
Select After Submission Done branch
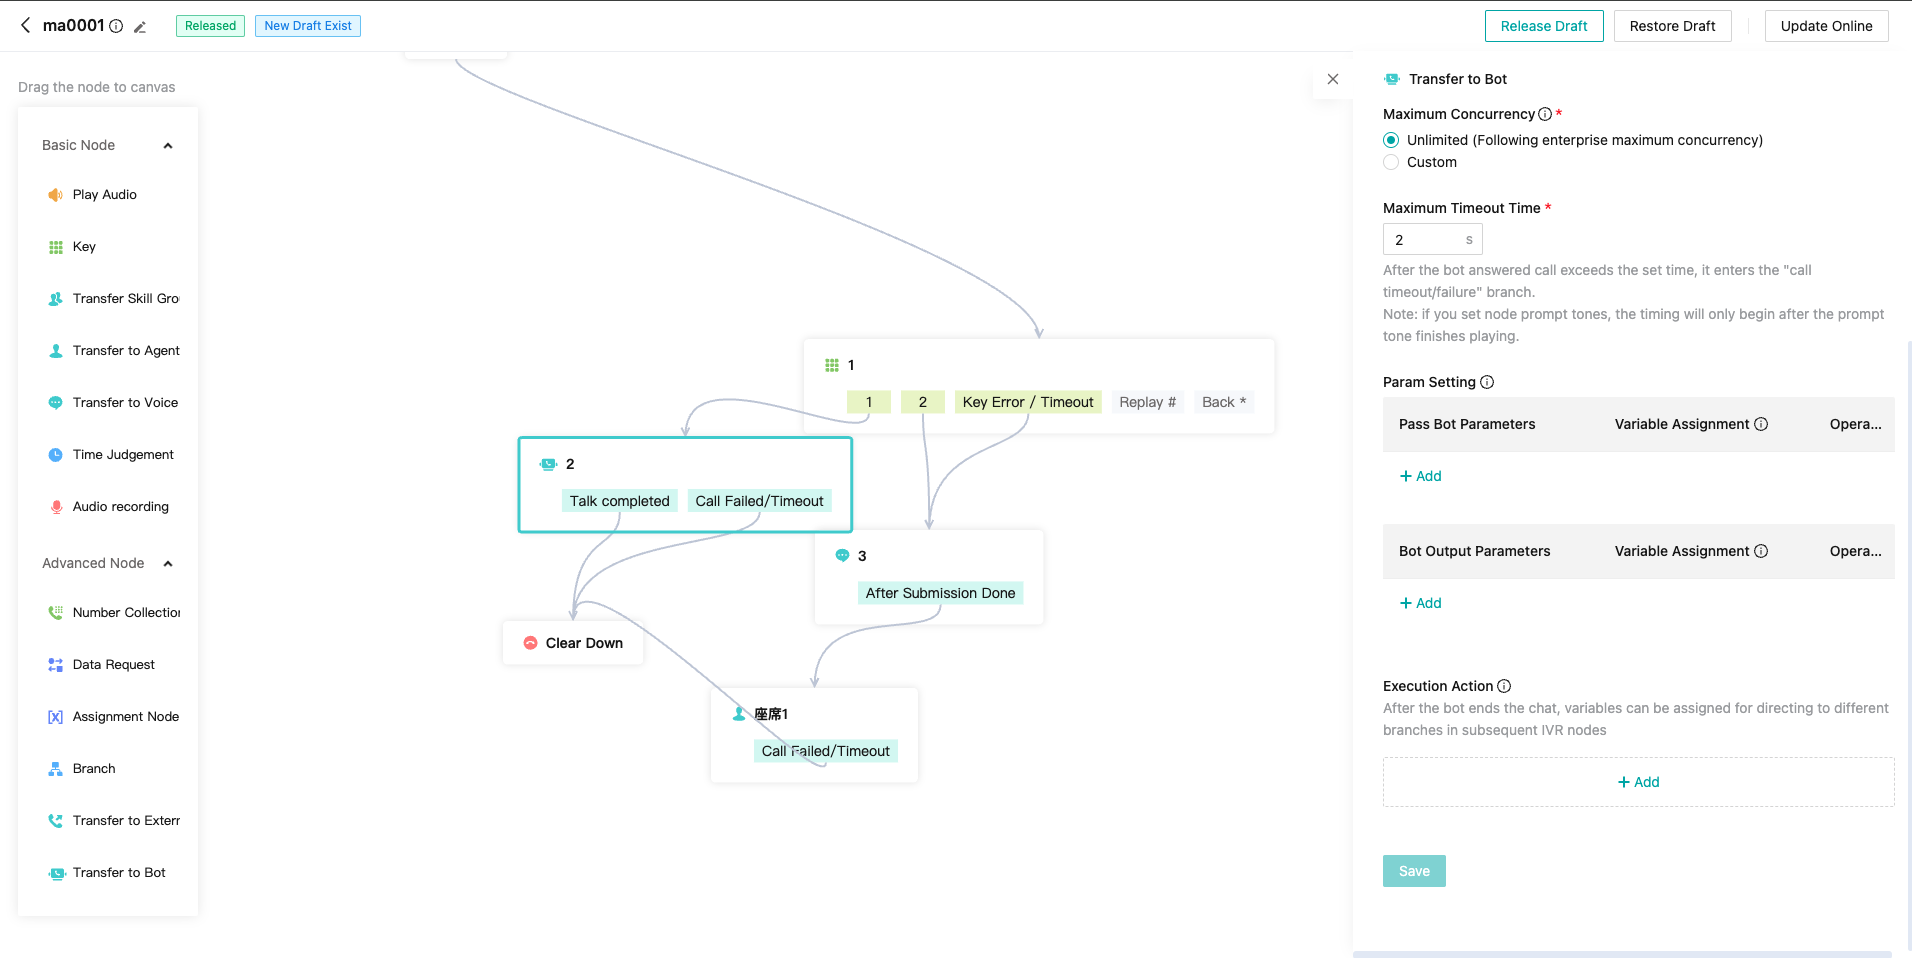coord(941,593)
